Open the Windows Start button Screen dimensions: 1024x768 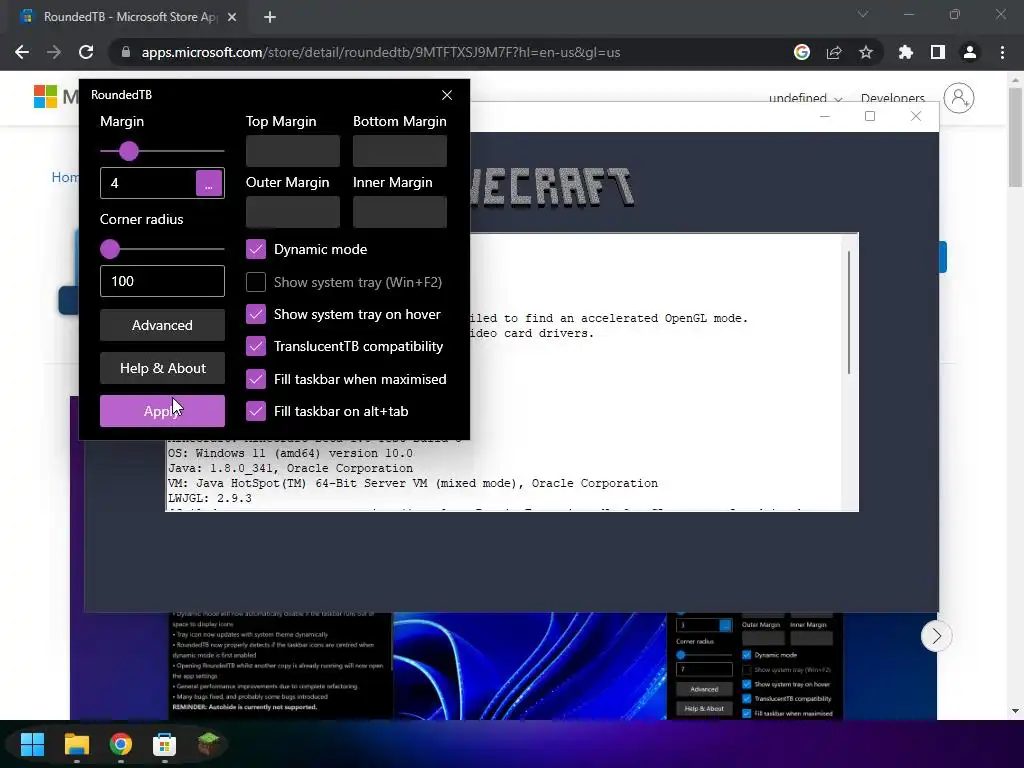[x=32, y=744]
